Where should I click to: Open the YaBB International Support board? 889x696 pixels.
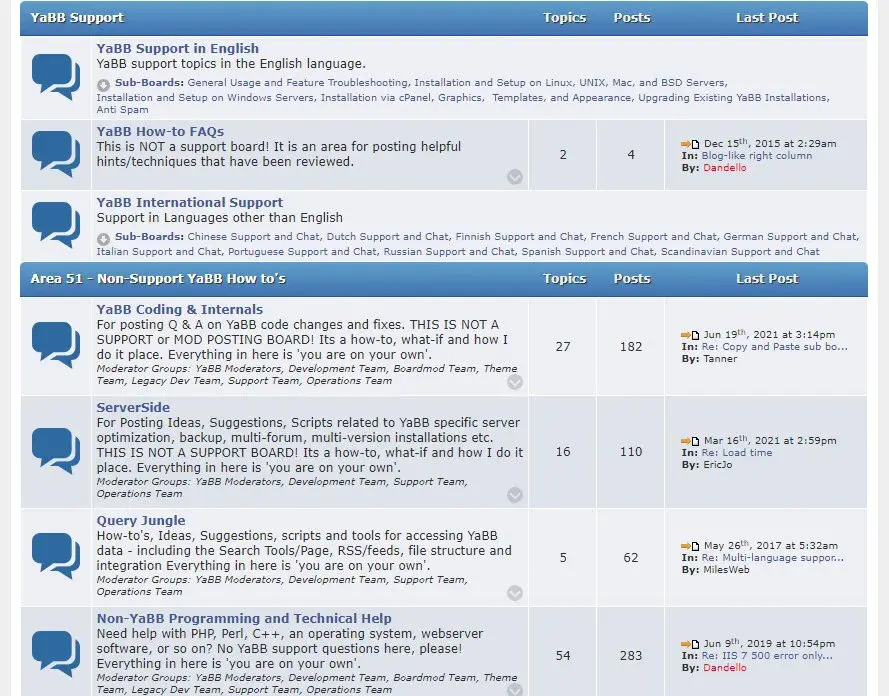click(190, 202)
